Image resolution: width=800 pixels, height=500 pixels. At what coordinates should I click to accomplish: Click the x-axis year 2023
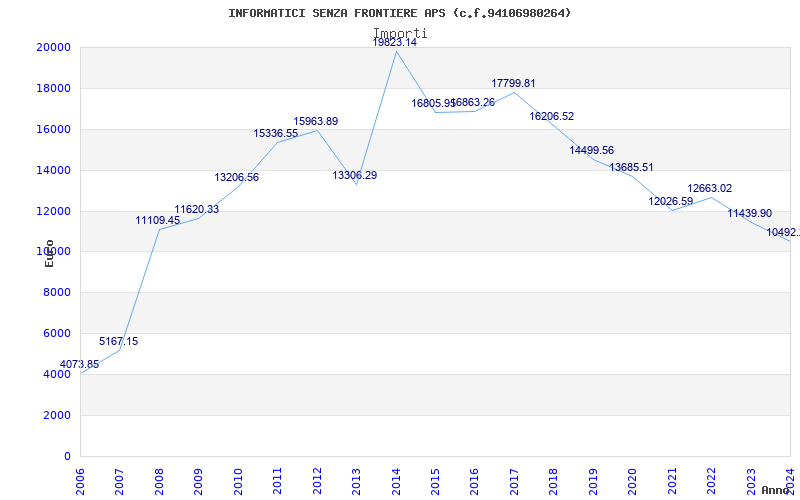(x=752, y=481)
